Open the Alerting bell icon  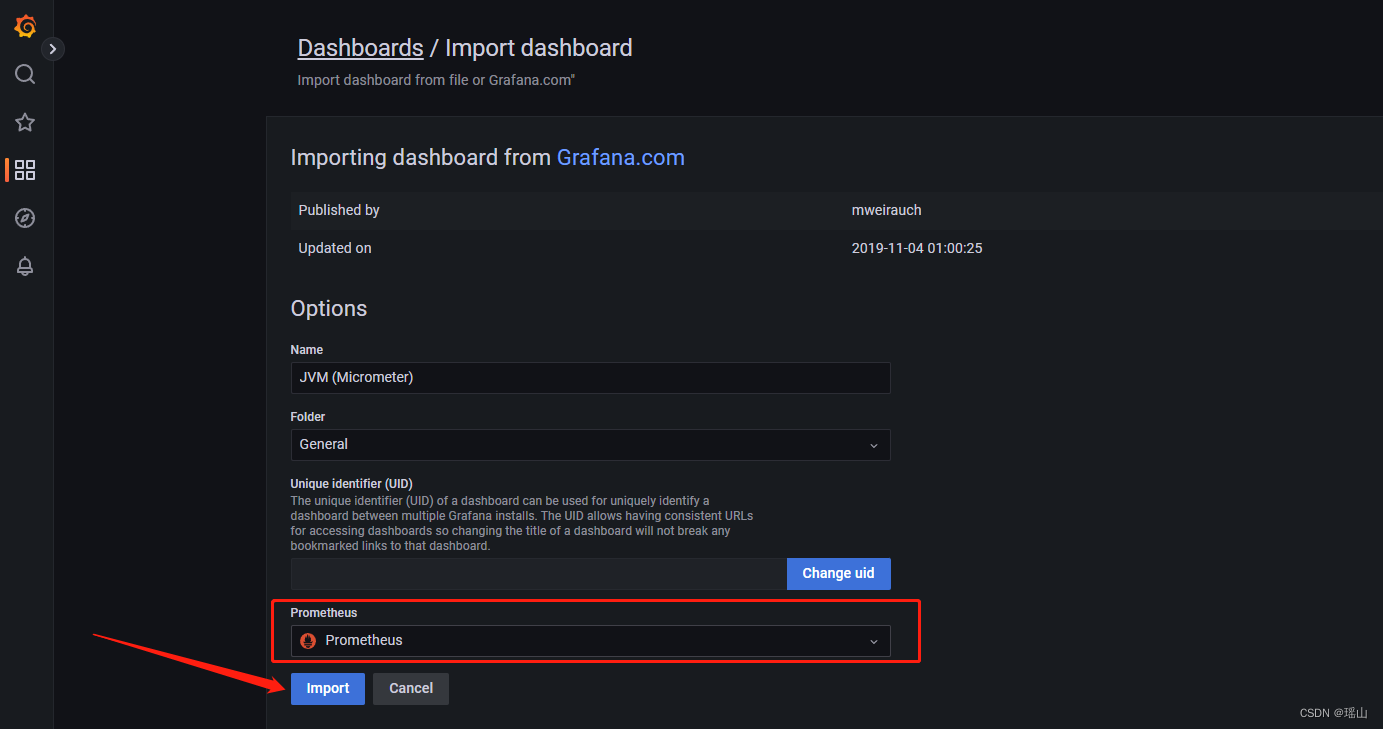tap(25, 266)
